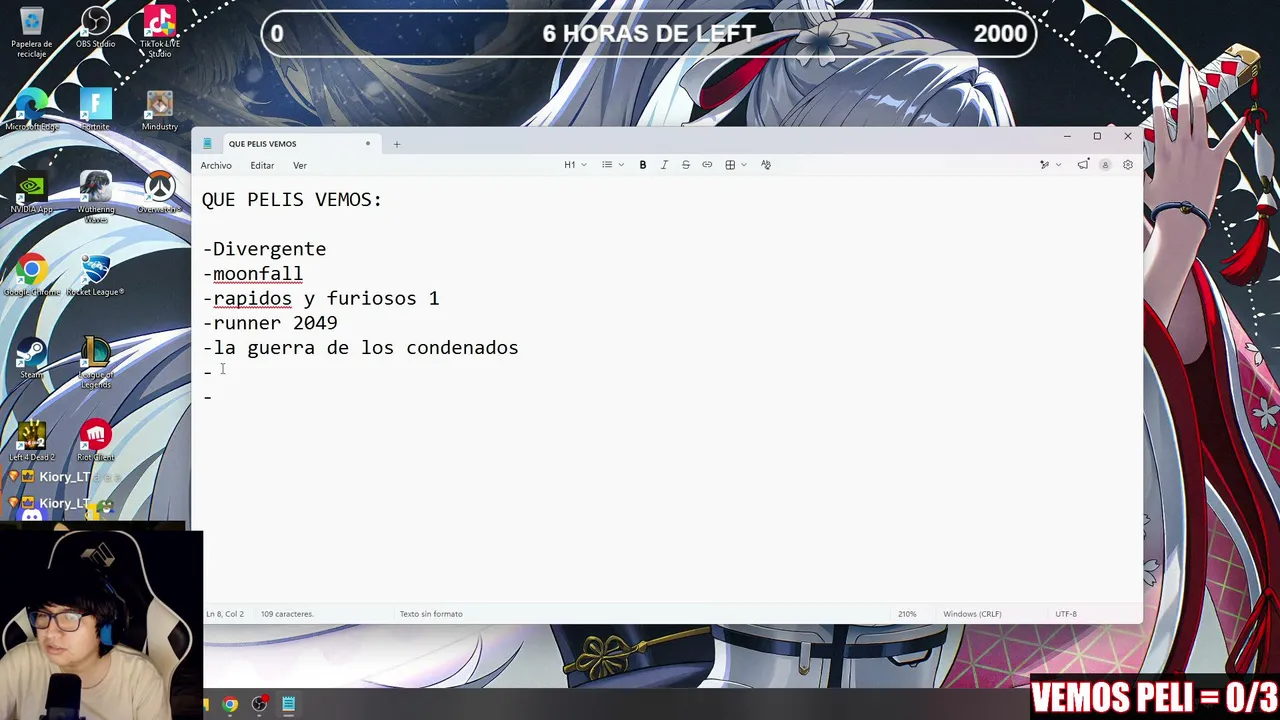Screen dimensions: 1280x720
Task: Apply strikethrough formatting in Notepad
Action: 686,165
